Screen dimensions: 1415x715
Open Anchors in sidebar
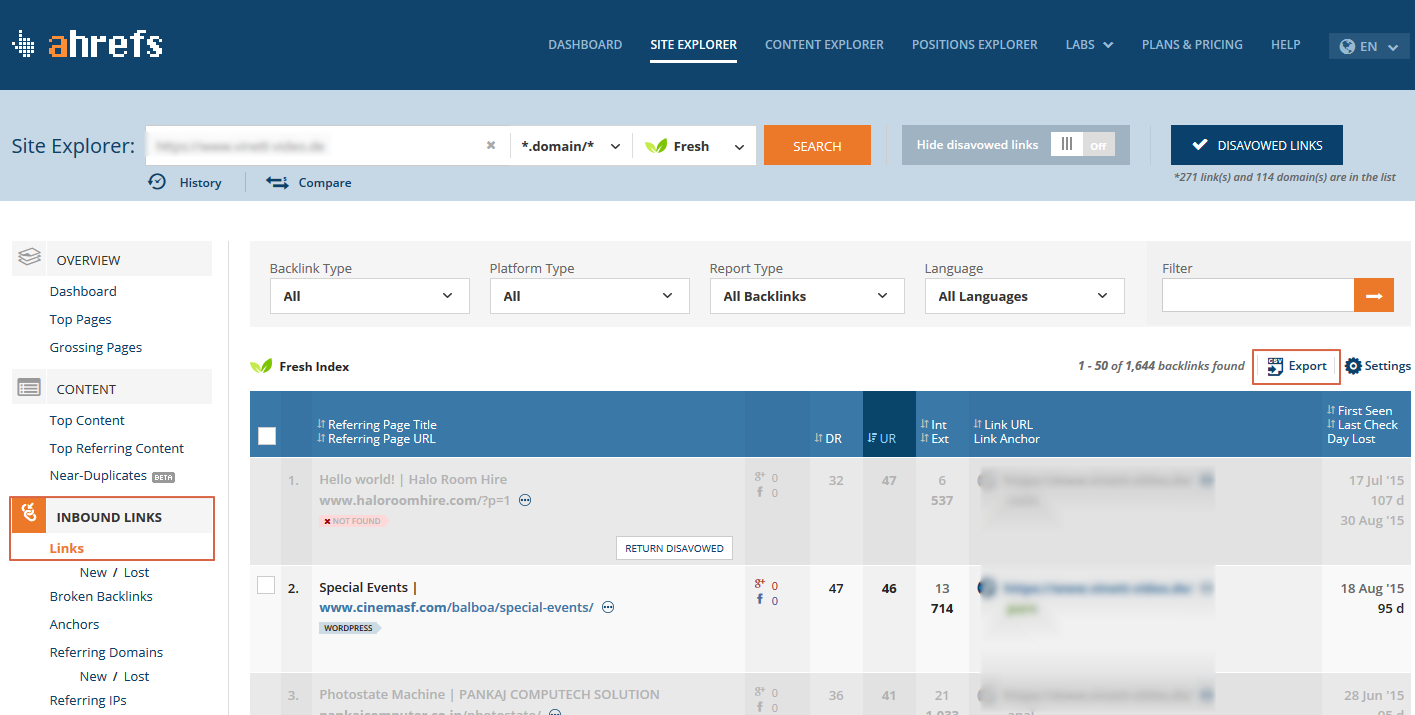(x=75, y=624)
